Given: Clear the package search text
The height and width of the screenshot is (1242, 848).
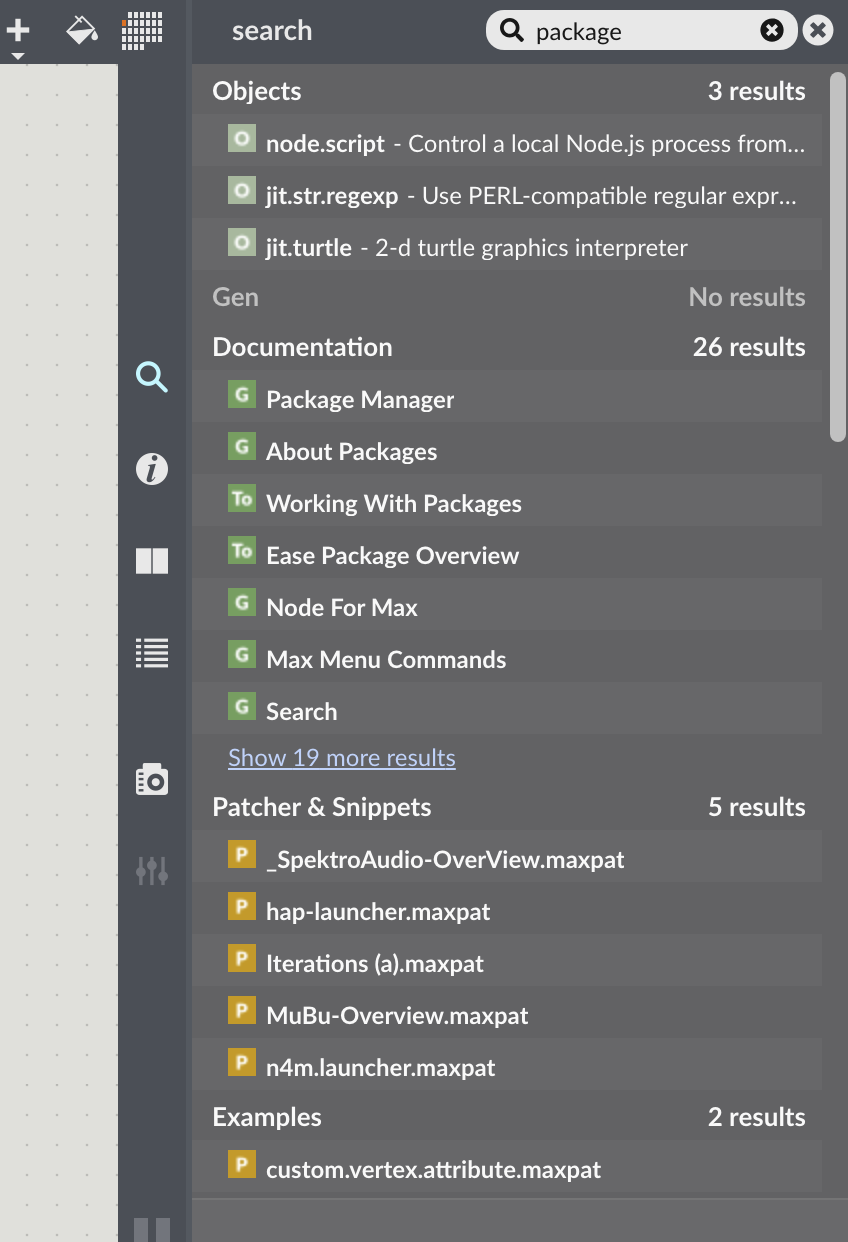Looking at the screenshot, I should pos(772,31).
